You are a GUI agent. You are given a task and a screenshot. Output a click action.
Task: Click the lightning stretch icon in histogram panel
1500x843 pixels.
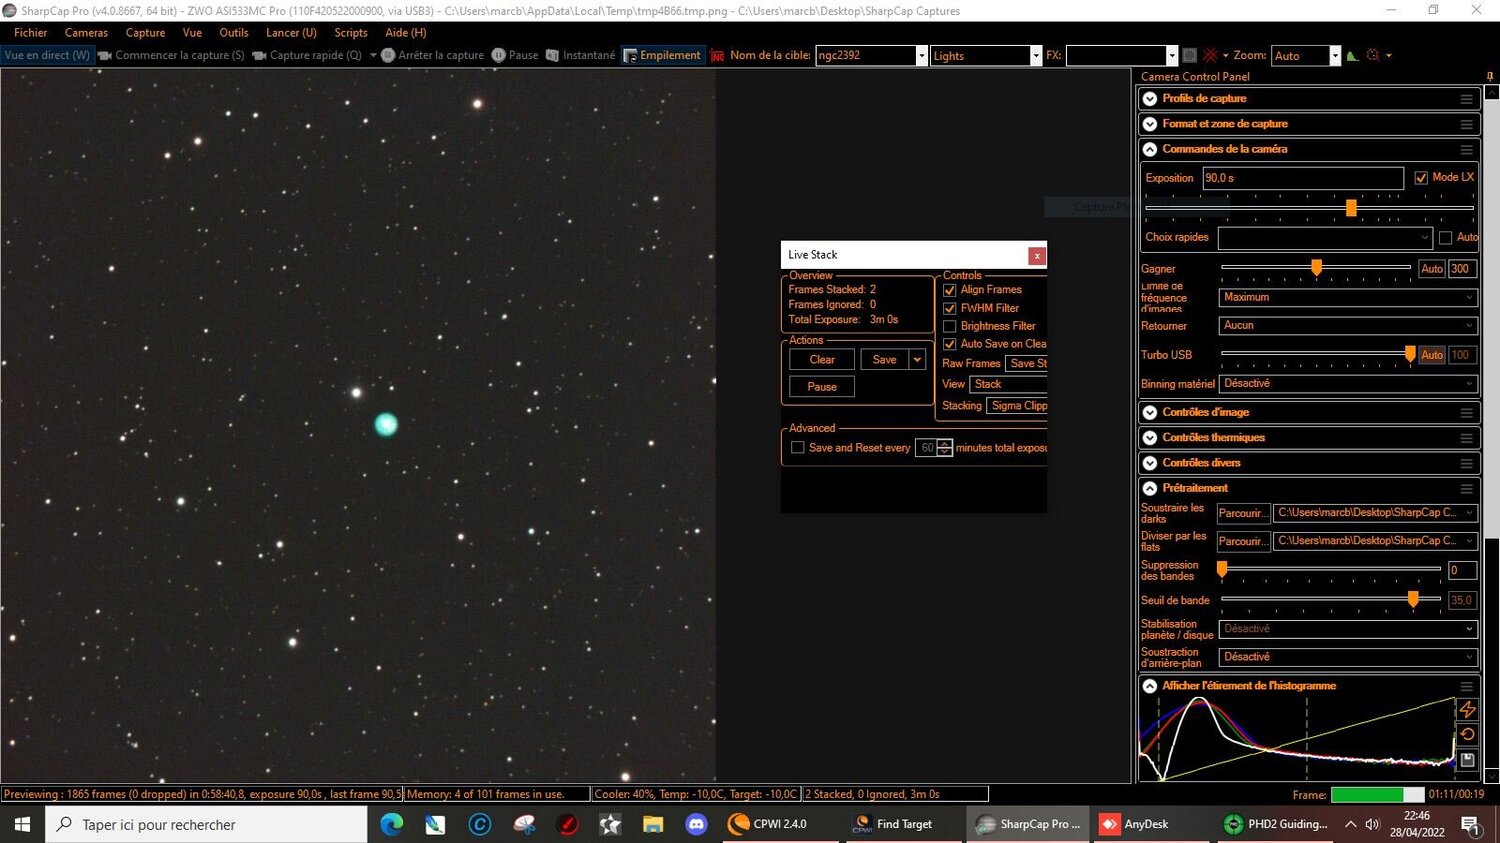coord(1467,709)
